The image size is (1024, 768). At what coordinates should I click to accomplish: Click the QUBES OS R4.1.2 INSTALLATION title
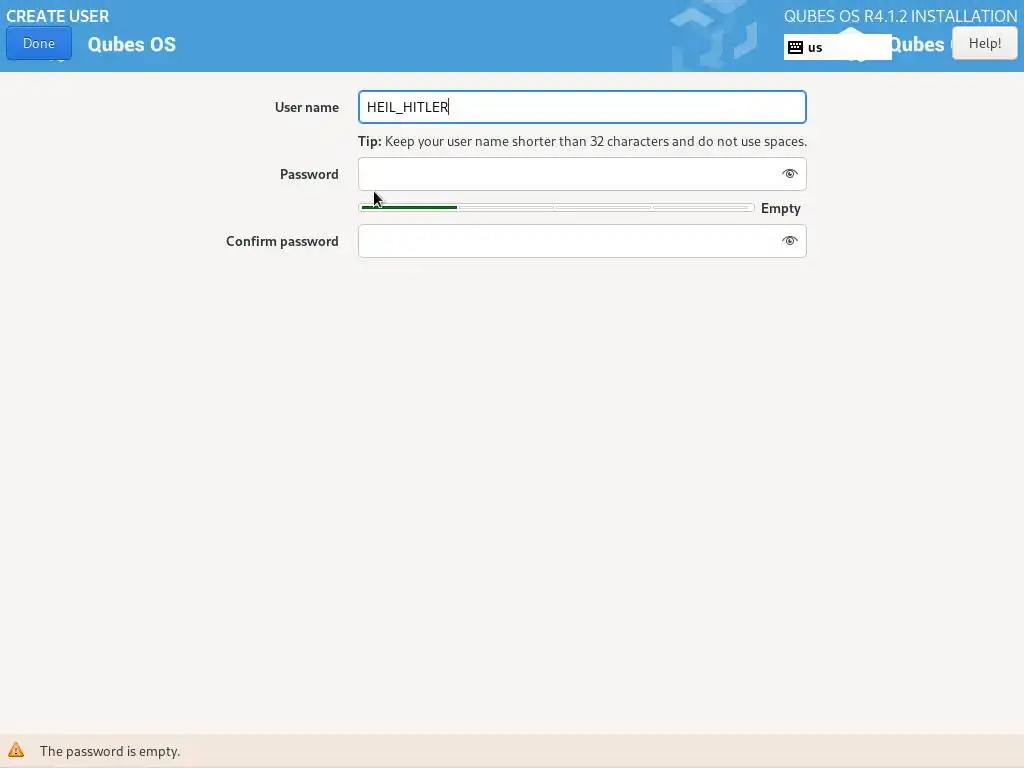point(901,16)
